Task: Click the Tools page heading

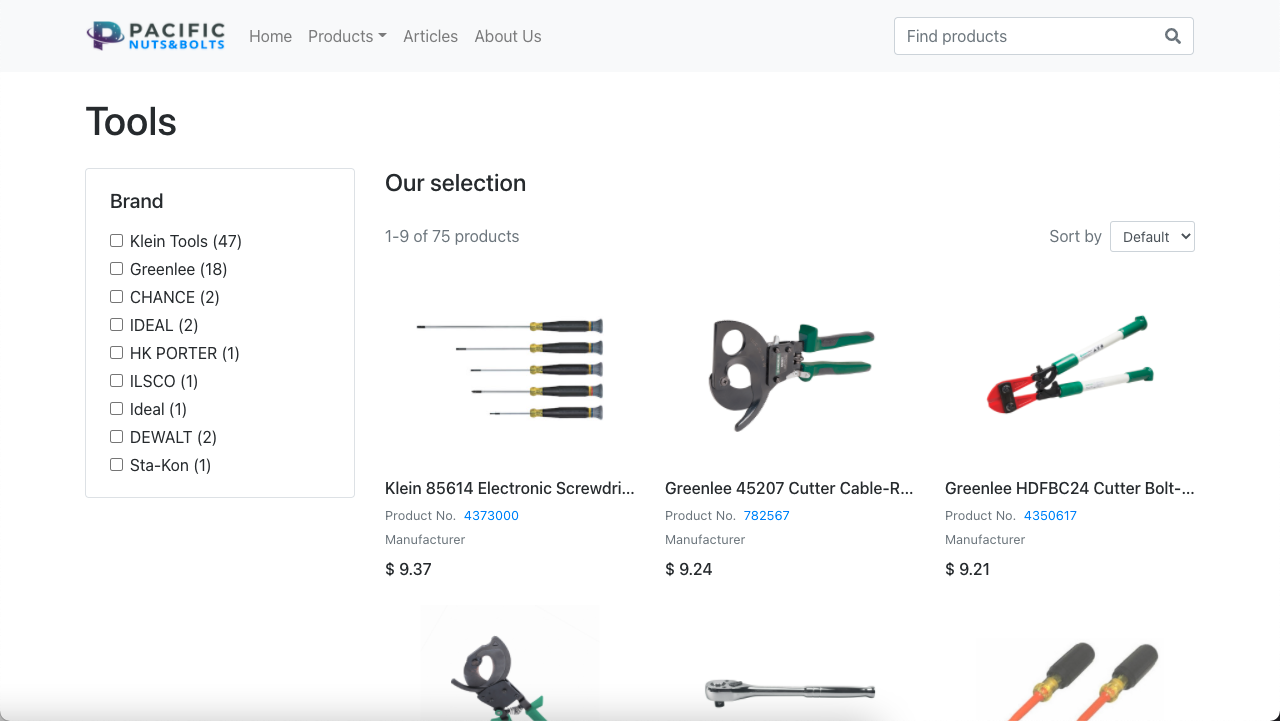Action: coord(131,122)
